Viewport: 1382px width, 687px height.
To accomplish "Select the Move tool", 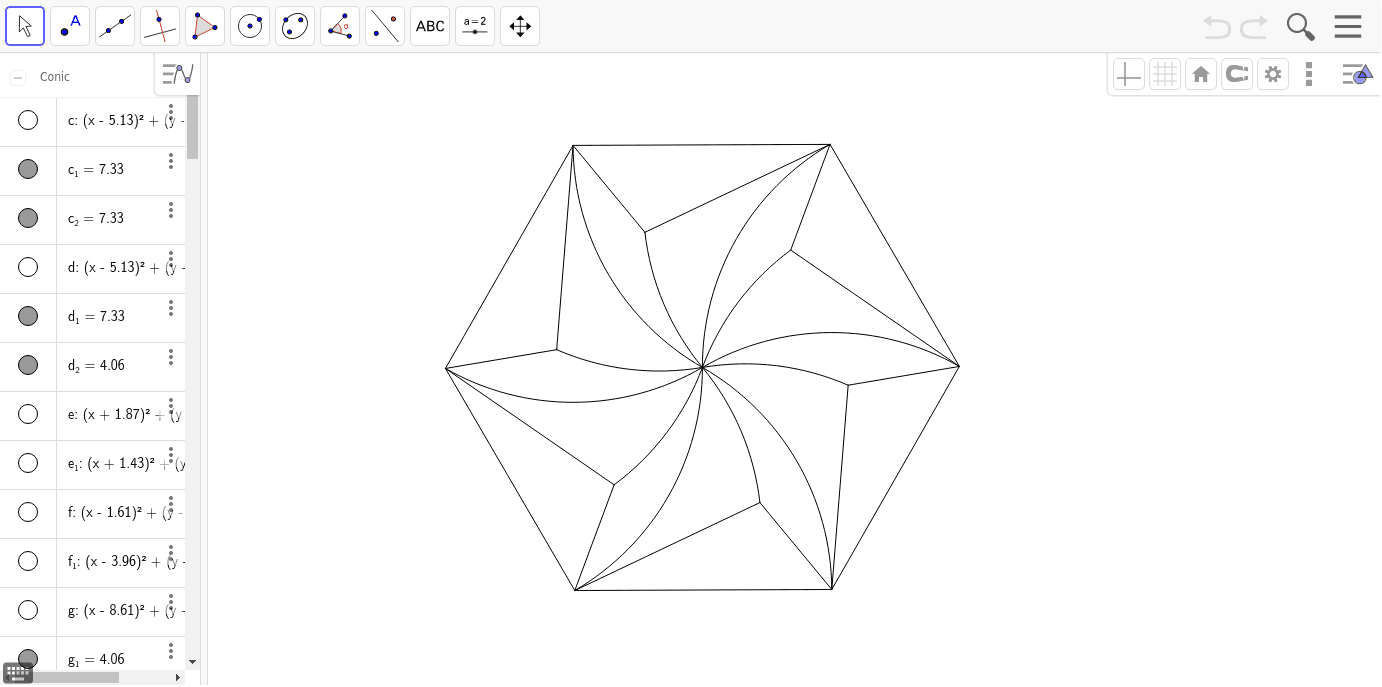I will click(x=25, y=25).
